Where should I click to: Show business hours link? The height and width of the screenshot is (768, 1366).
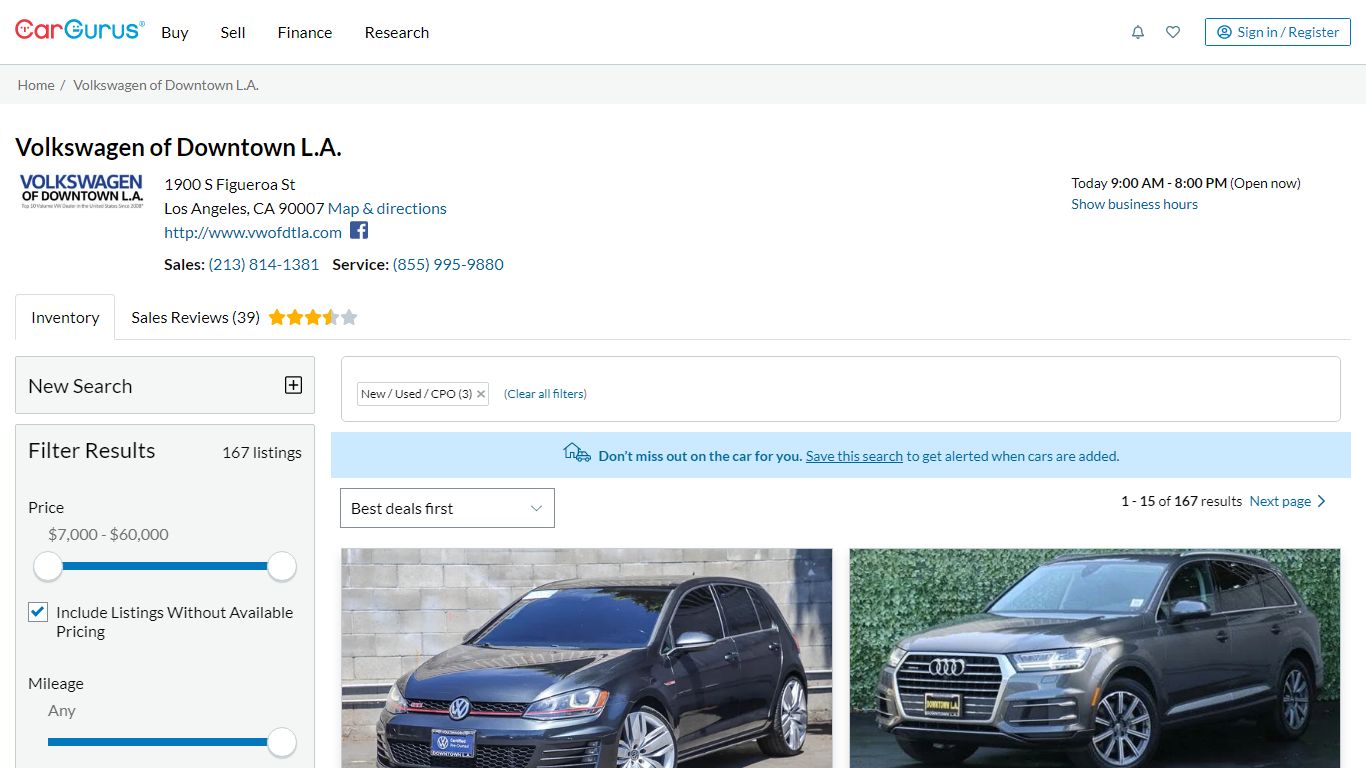1134,204
